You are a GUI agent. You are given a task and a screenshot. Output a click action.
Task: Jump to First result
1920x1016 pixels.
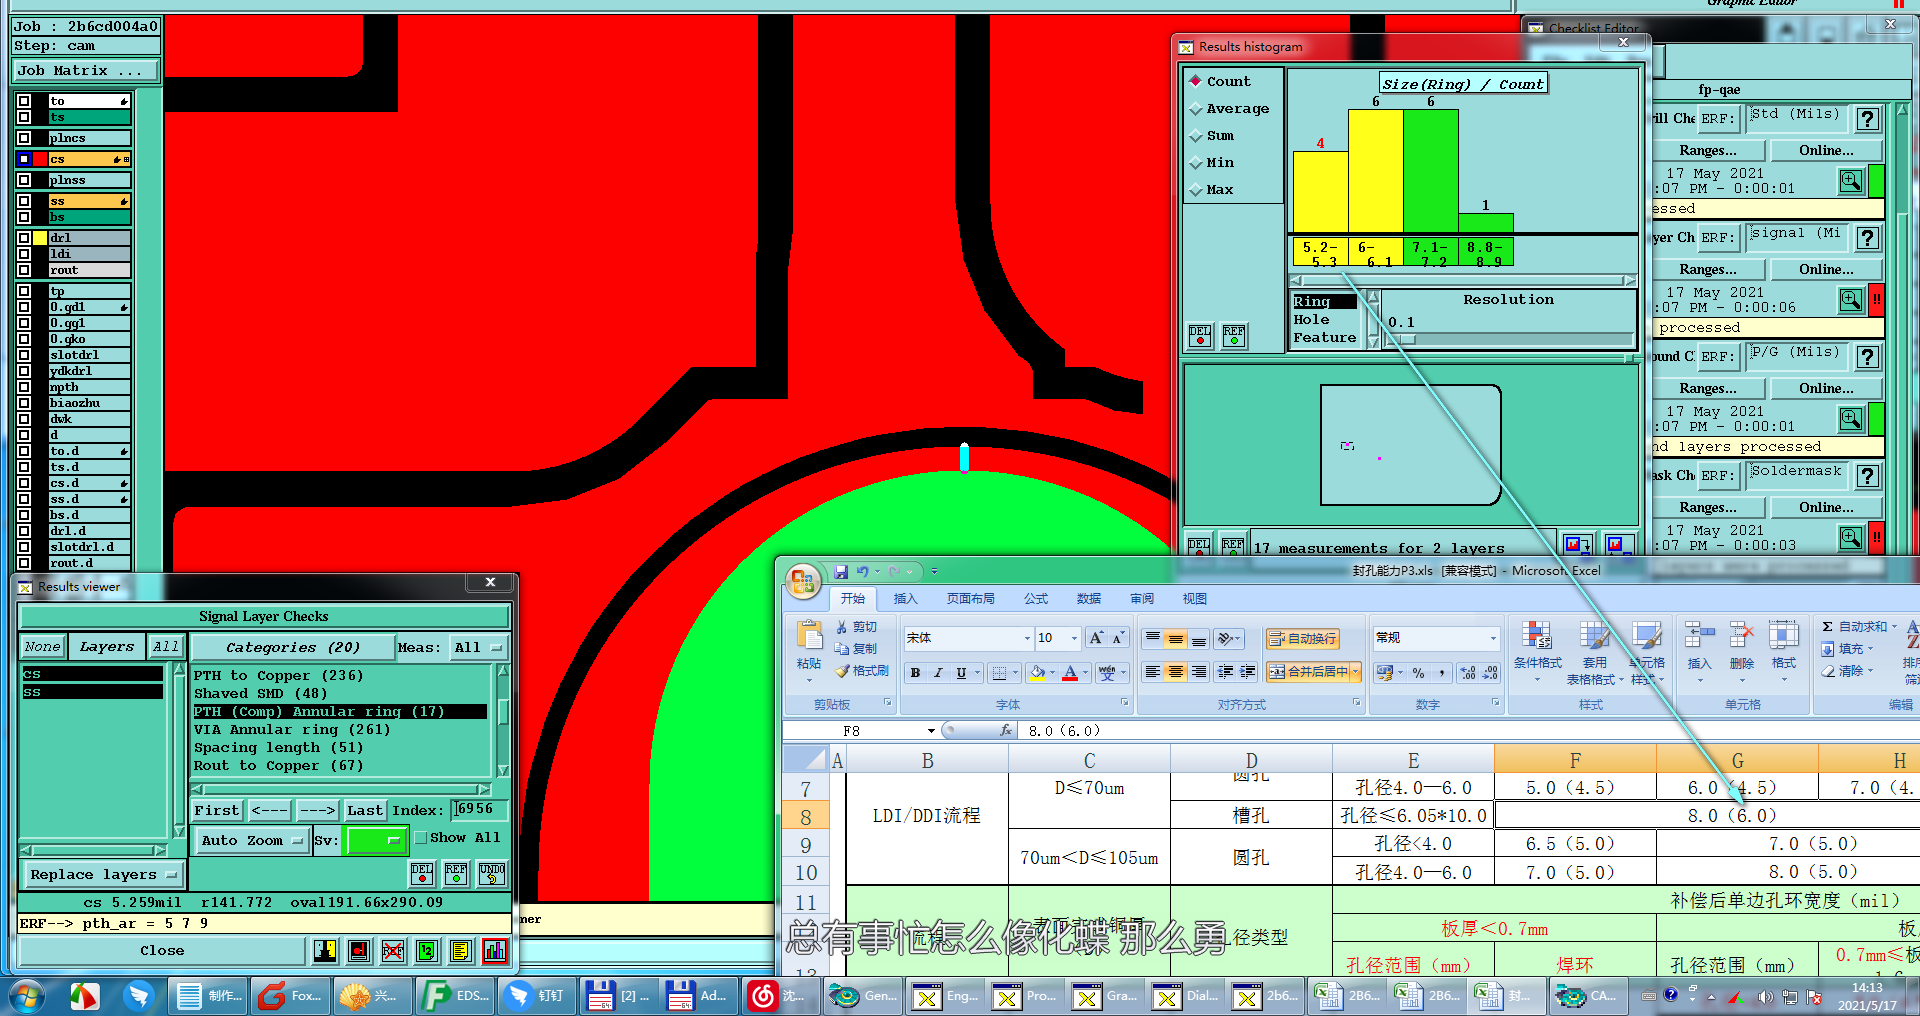tap(217, 810)
